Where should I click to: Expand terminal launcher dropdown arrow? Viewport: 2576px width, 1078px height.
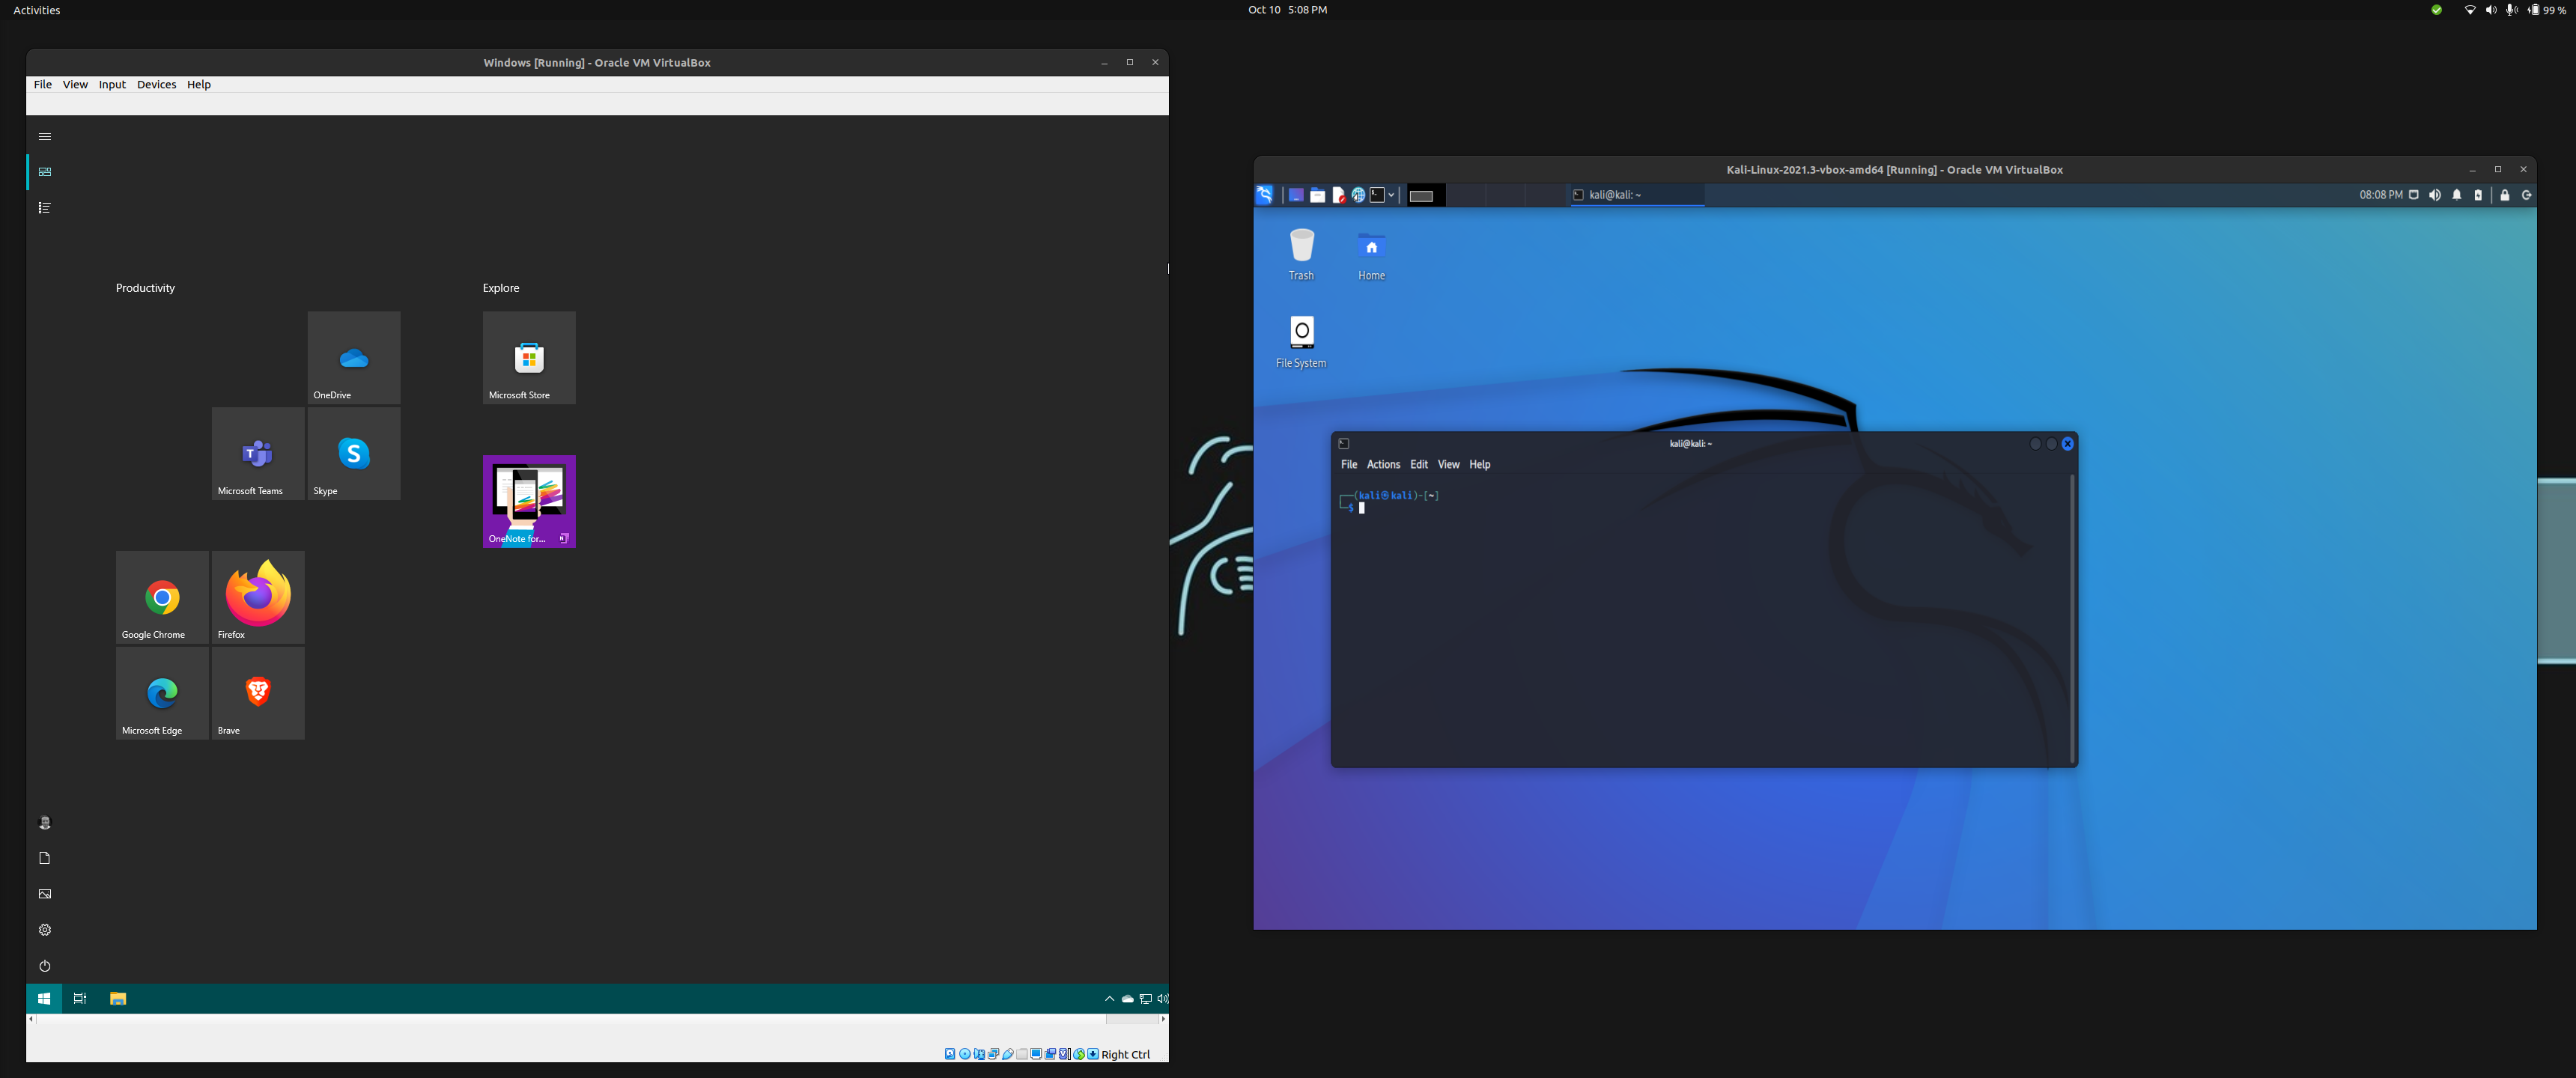click(1391, 196)
